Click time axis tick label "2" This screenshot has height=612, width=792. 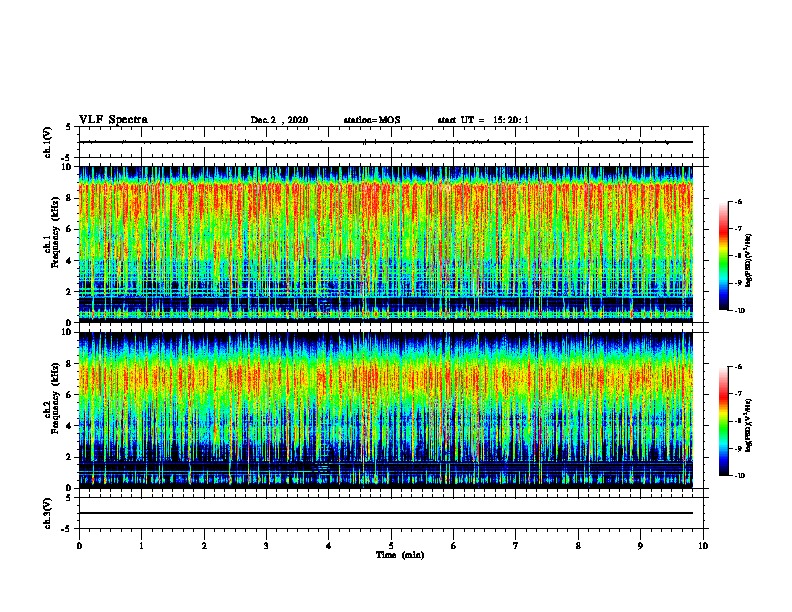pos(204,546)
